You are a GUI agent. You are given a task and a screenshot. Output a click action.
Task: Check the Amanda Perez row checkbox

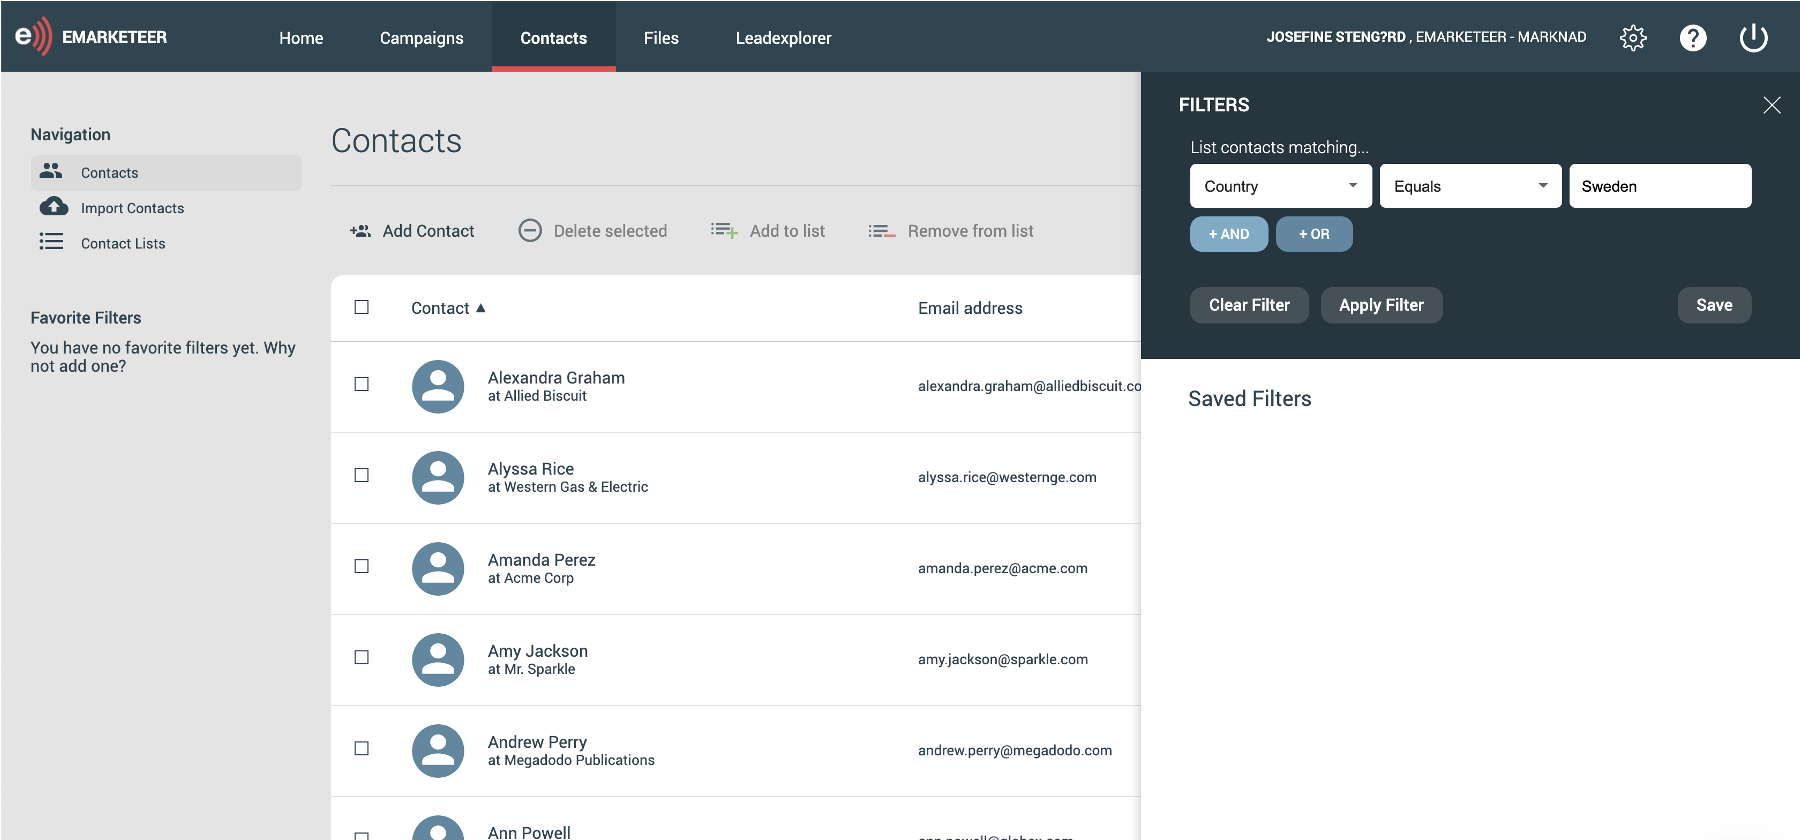point(362,566)
